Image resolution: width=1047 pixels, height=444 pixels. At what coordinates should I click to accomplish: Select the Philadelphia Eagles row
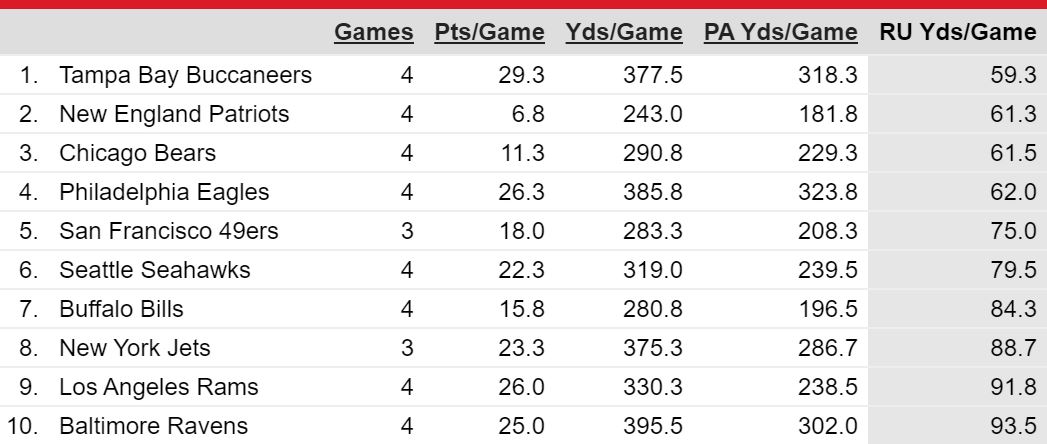(x=524, y=192)
